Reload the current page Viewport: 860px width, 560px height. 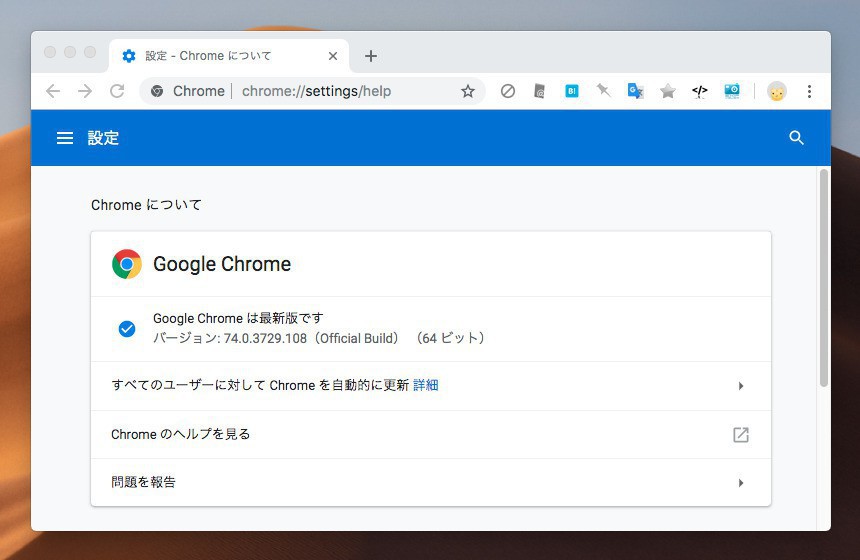pos(117,91)
